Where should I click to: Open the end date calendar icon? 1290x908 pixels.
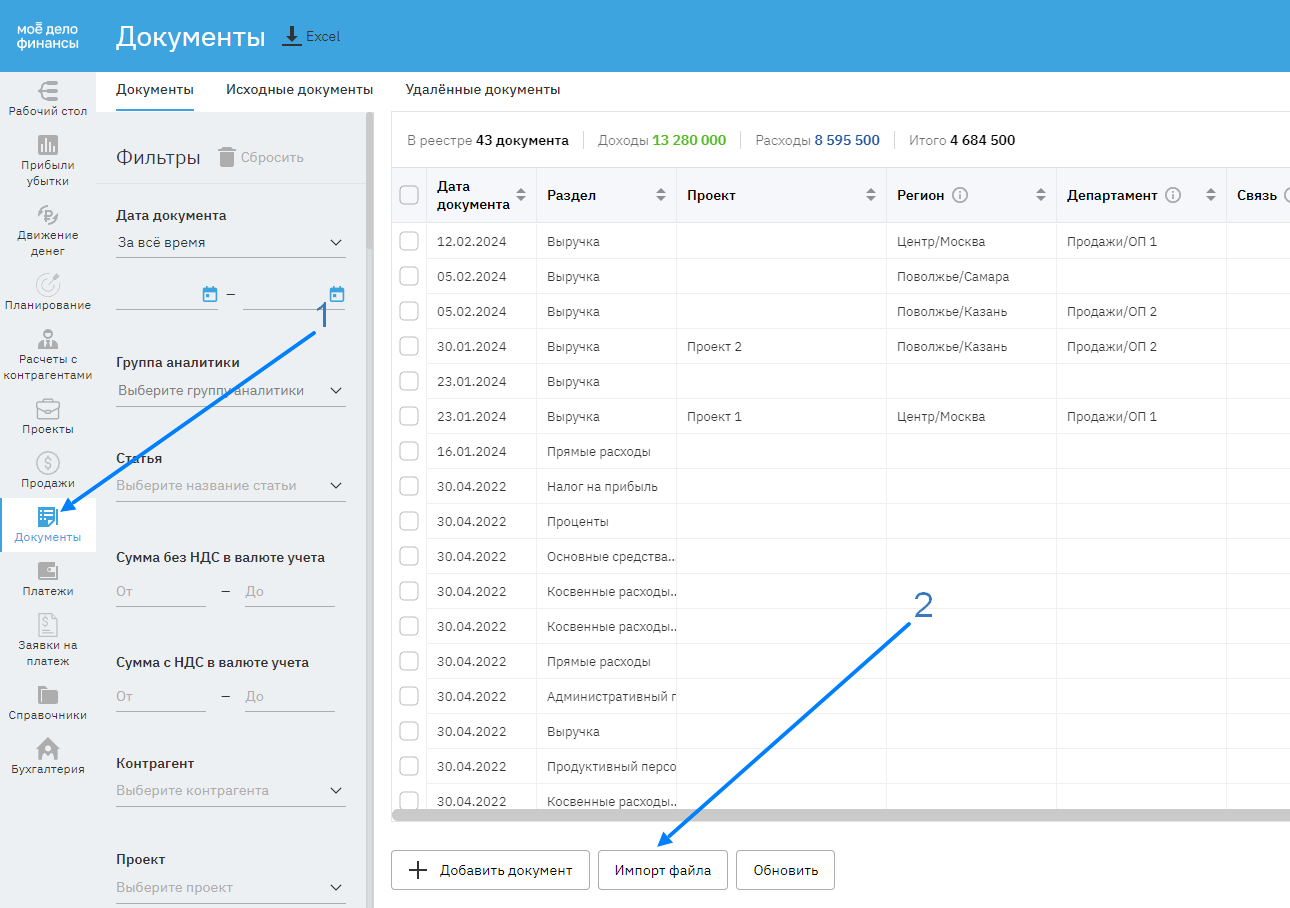tap(337, 294)
